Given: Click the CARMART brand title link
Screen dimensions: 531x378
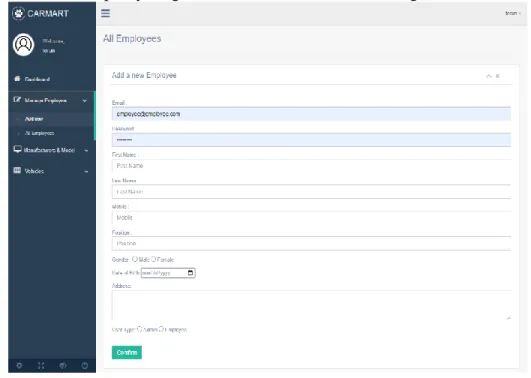Looking at the screenshot, I should (x=48, y=14).
